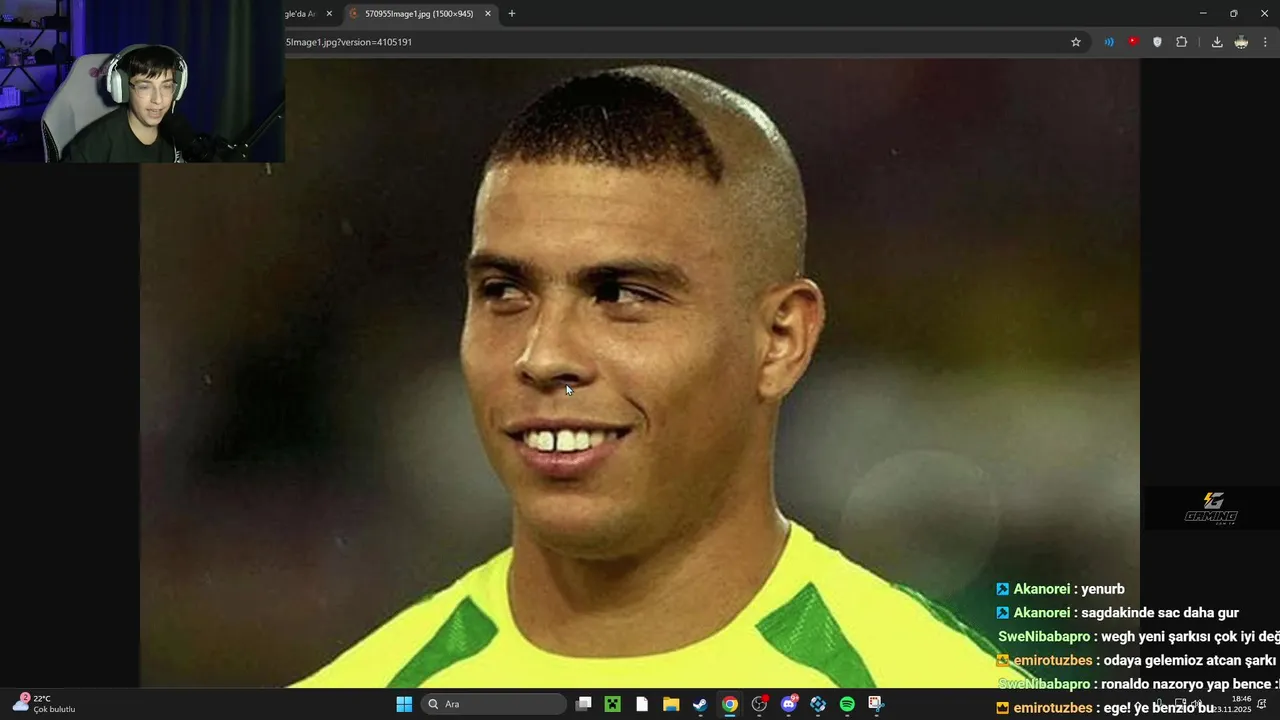Open Spotify from the taskbar
Viewport: 1280px width, 720px height.
coord(847,704)
